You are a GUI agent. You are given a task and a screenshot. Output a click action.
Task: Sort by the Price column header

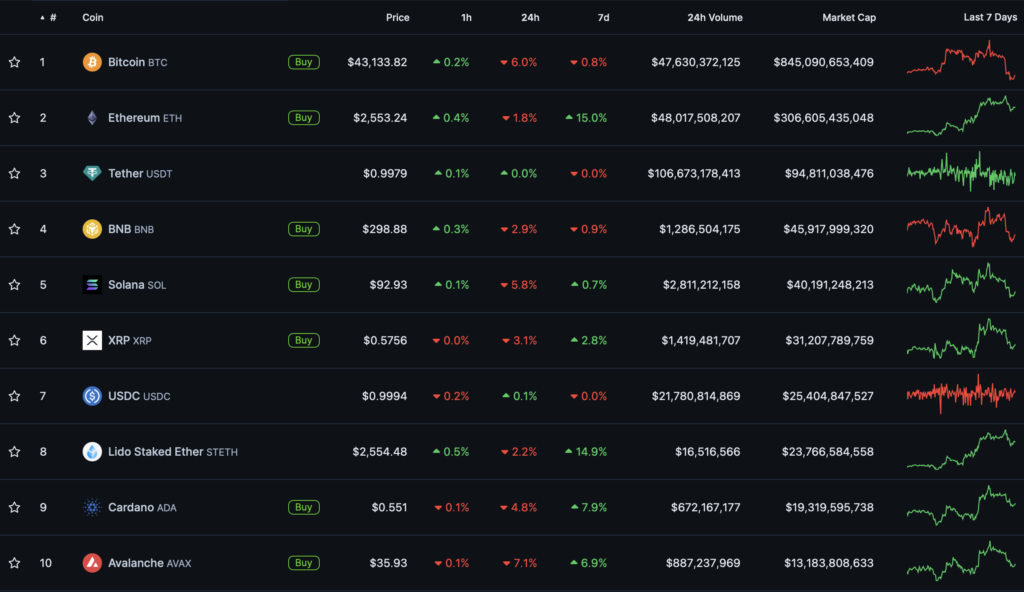coord(397,18)
